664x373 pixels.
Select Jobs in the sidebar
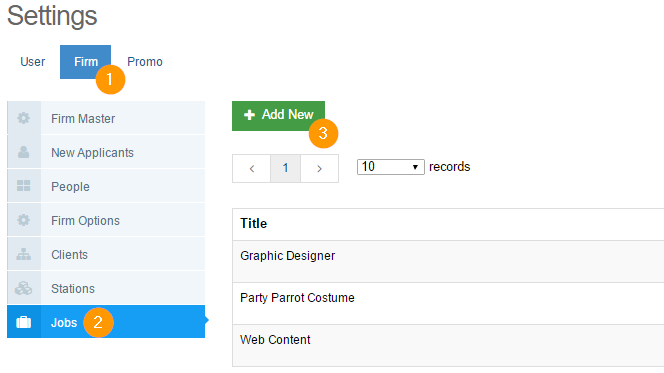pyautogui.click(x=106, y=322)
